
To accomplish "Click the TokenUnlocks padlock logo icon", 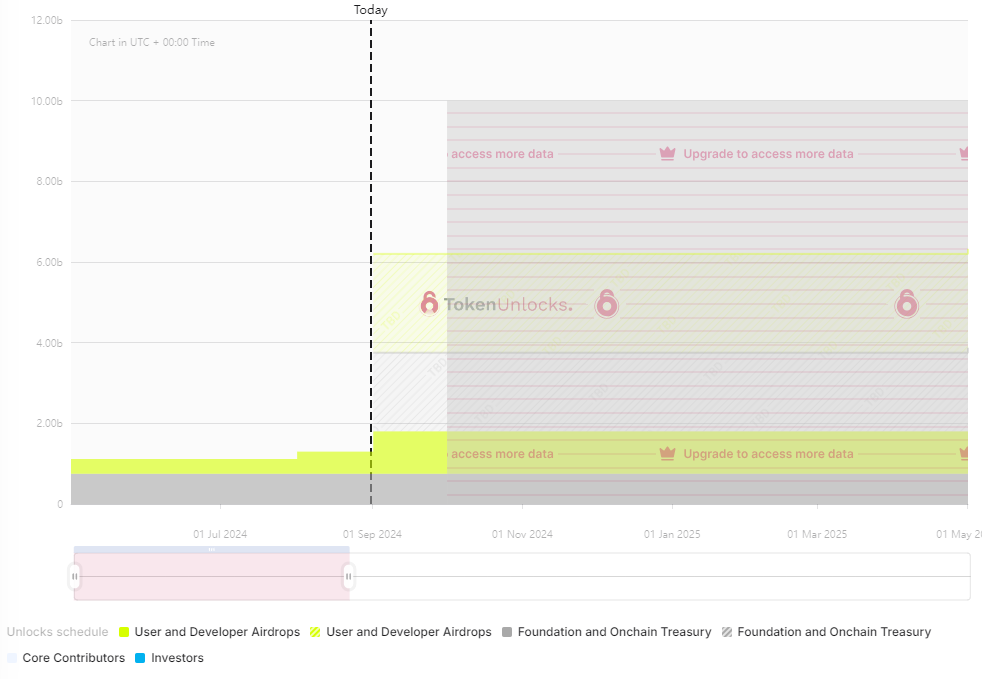I will point(429,304).
